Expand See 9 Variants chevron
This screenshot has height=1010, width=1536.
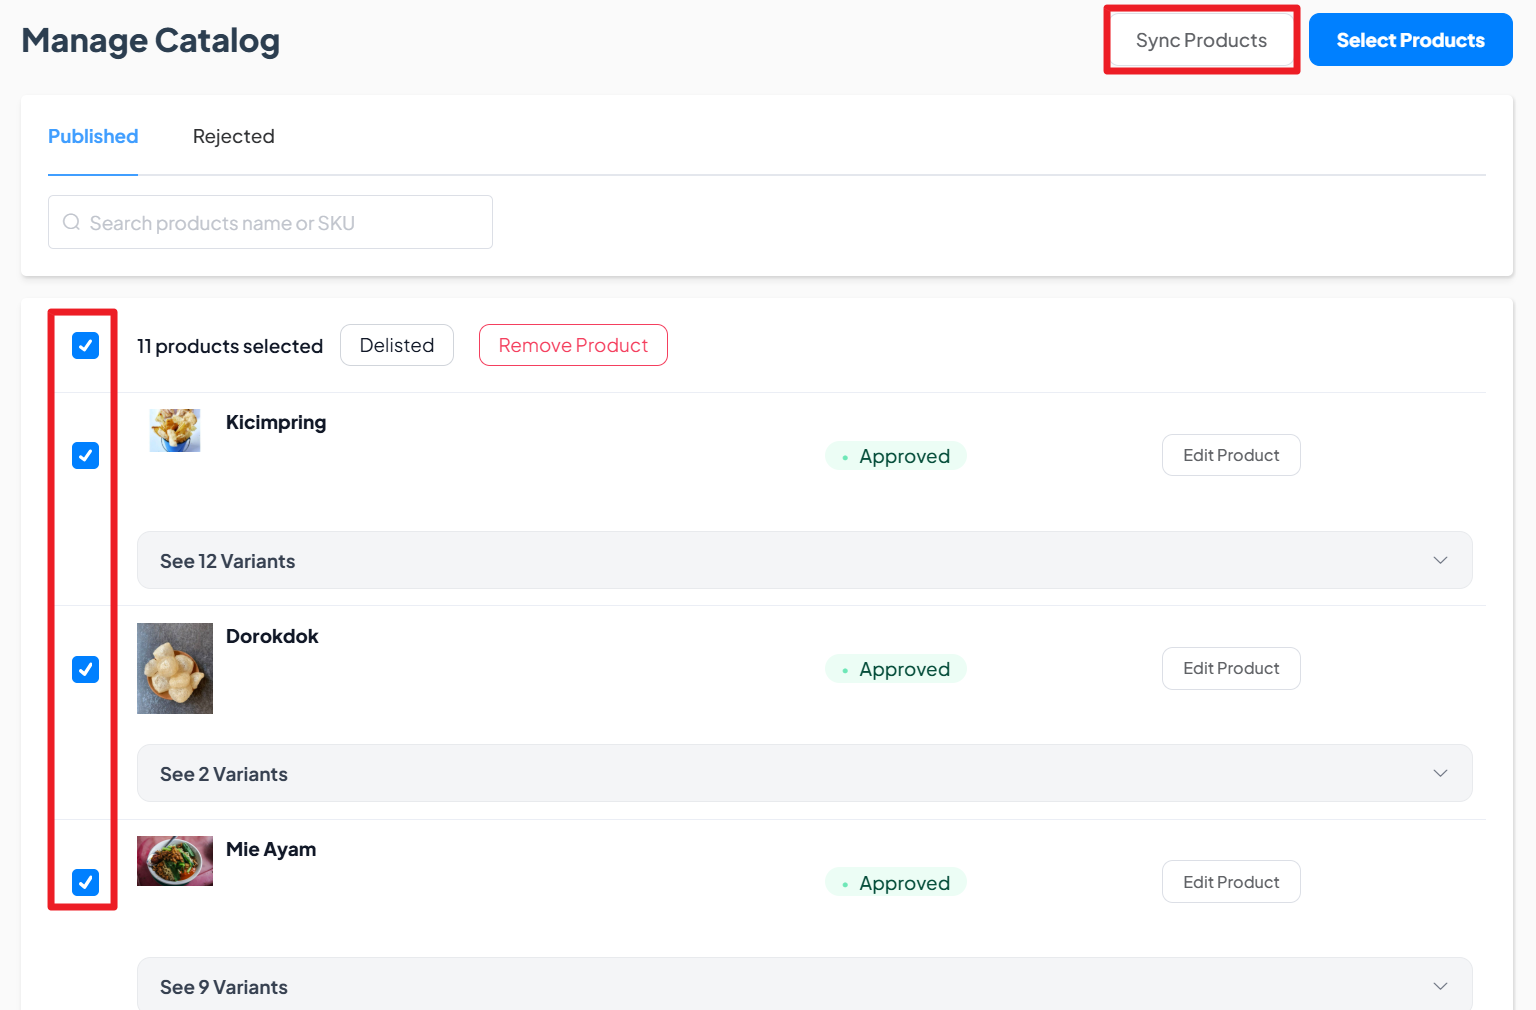click(1440, 986)
